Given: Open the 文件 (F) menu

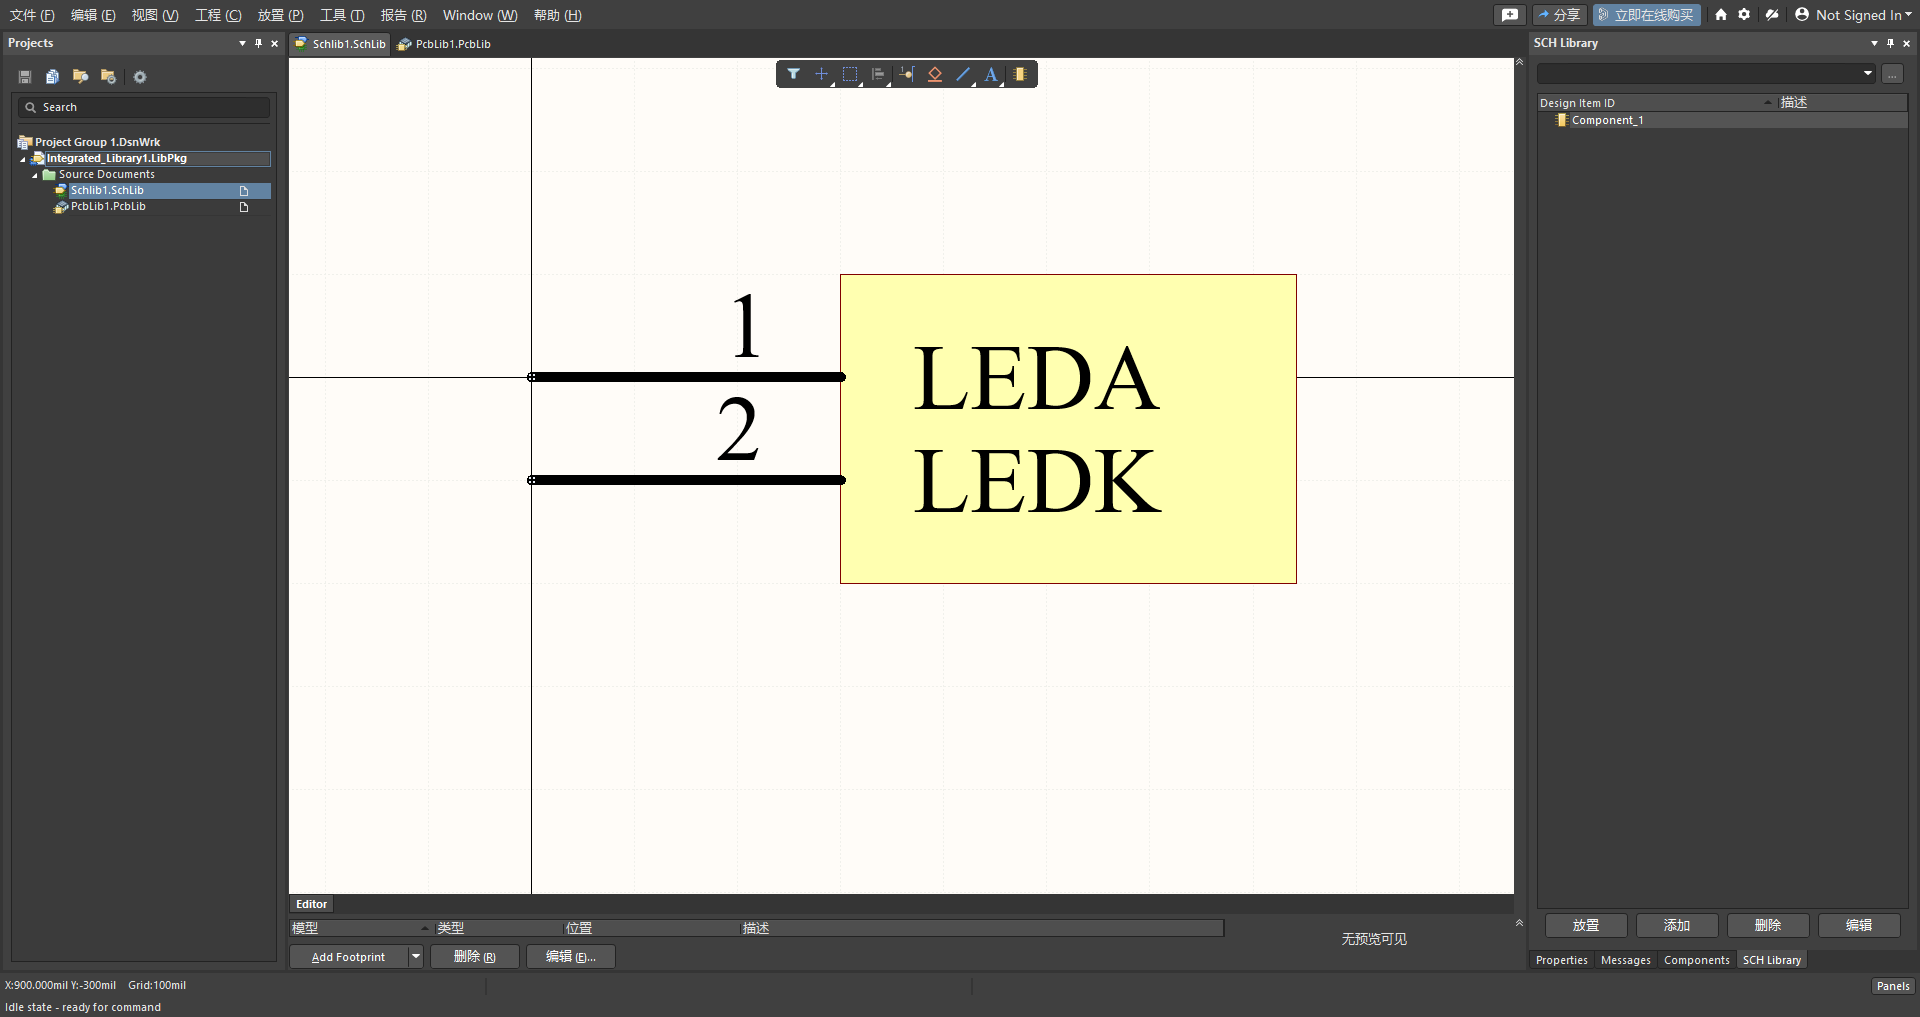Looking at the screenshot, I should tap(32, 15).
